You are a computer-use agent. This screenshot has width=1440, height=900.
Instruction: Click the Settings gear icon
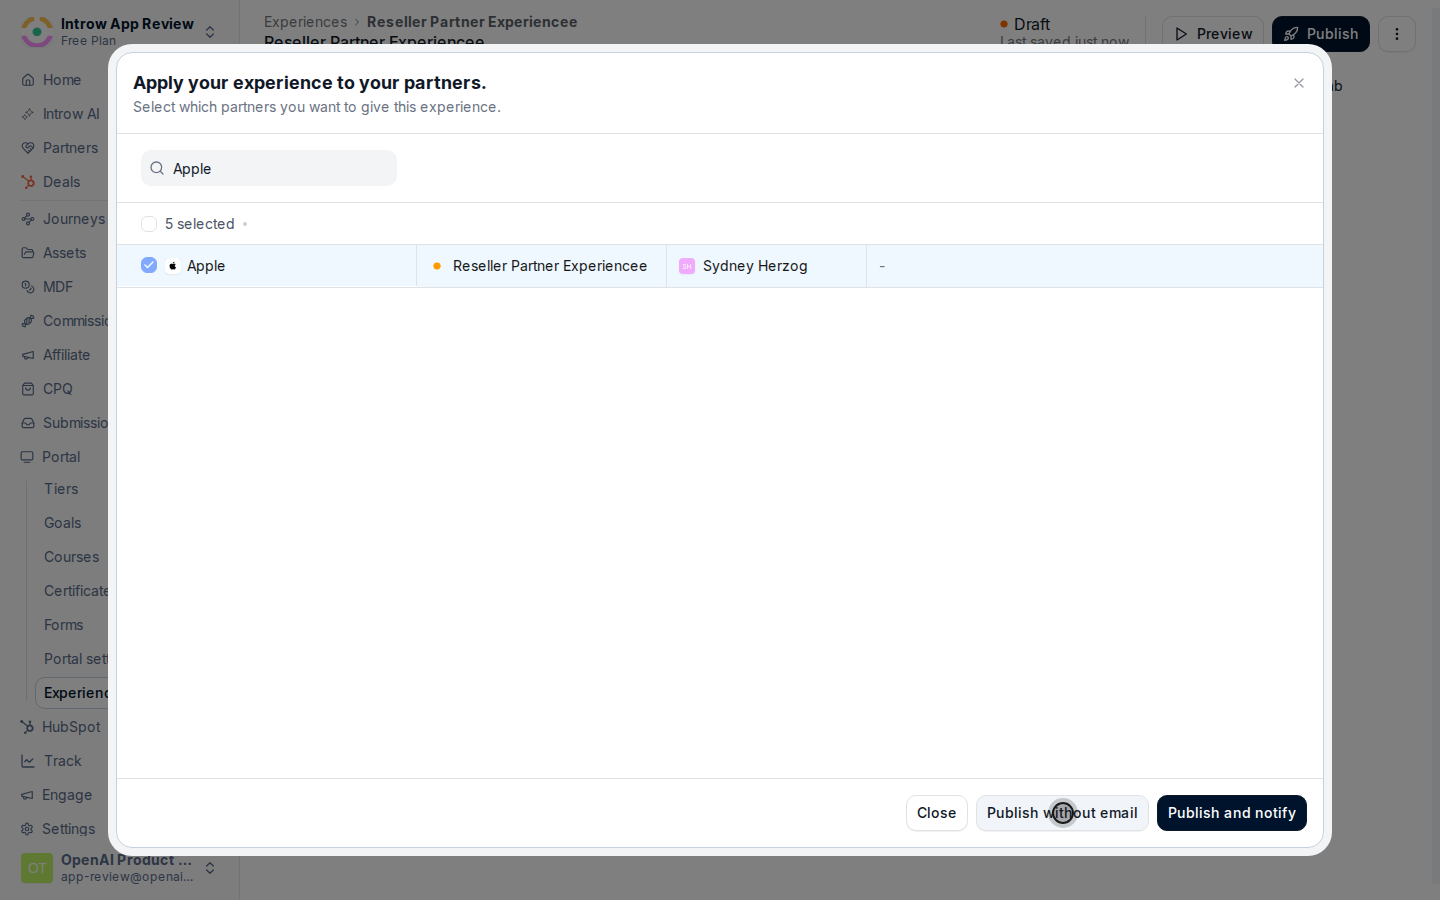pos(27,829)
